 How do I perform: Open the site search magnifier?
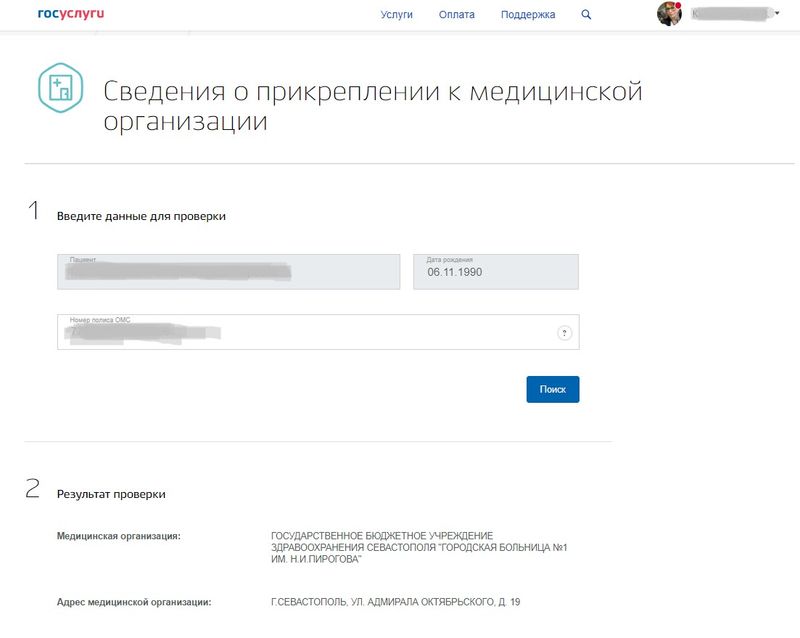(584, 15)
